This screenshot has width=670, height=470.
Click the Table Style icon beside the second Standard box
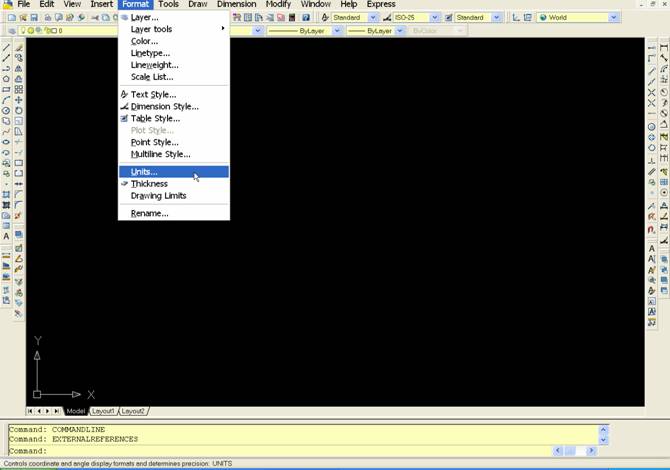click(449, 18)
